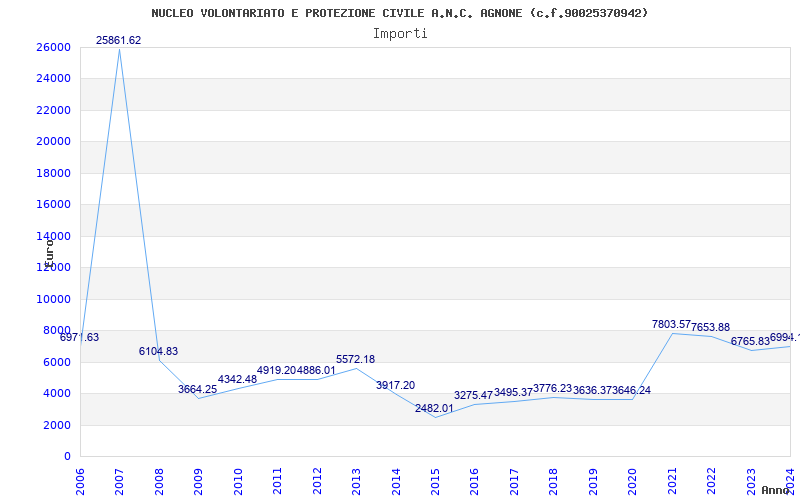Click the 2007 x-axis year label
The image size is (800, 500).
pyautogui.click(x=119, y=481)
